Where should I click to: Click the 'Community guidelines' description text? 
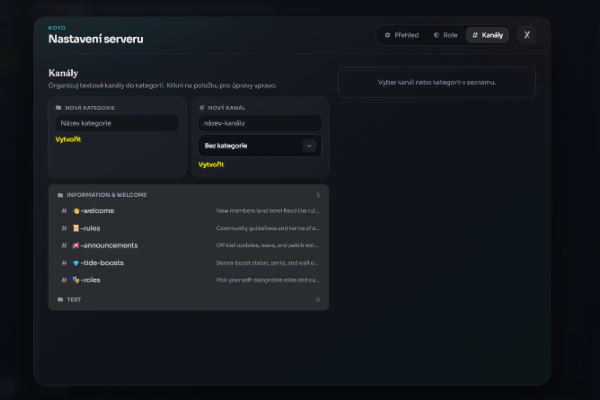[x=267, y=228]
